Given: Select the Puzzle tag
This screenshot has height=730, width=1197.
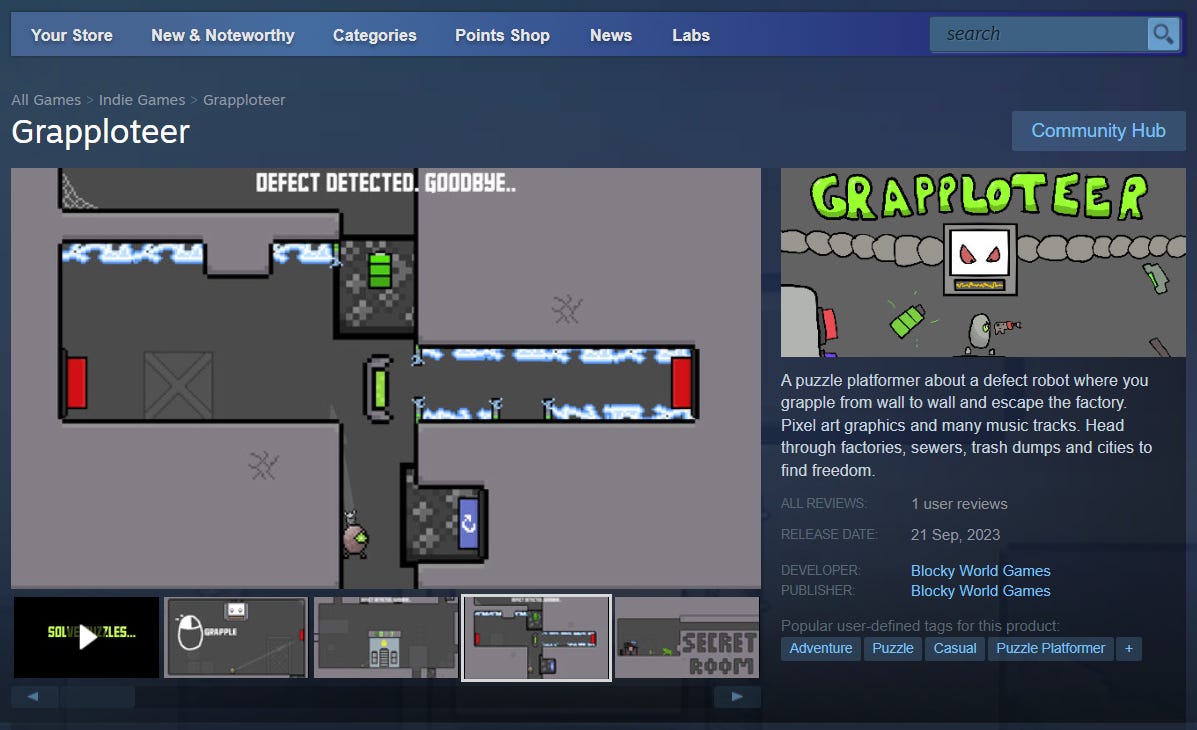Looking at the screenshot, I should 892,648.
